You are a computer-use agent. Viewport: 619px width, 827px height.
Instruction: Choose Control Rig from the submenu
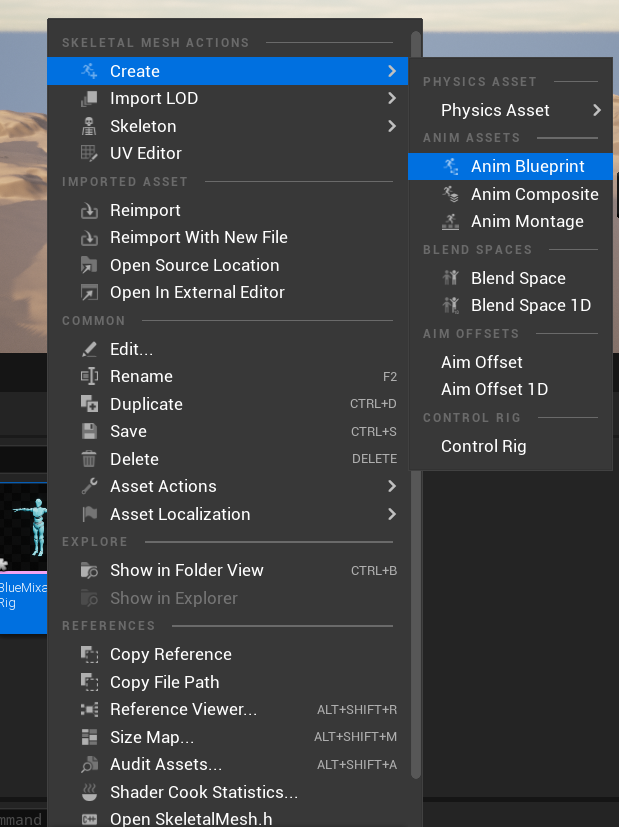point(510,446)
